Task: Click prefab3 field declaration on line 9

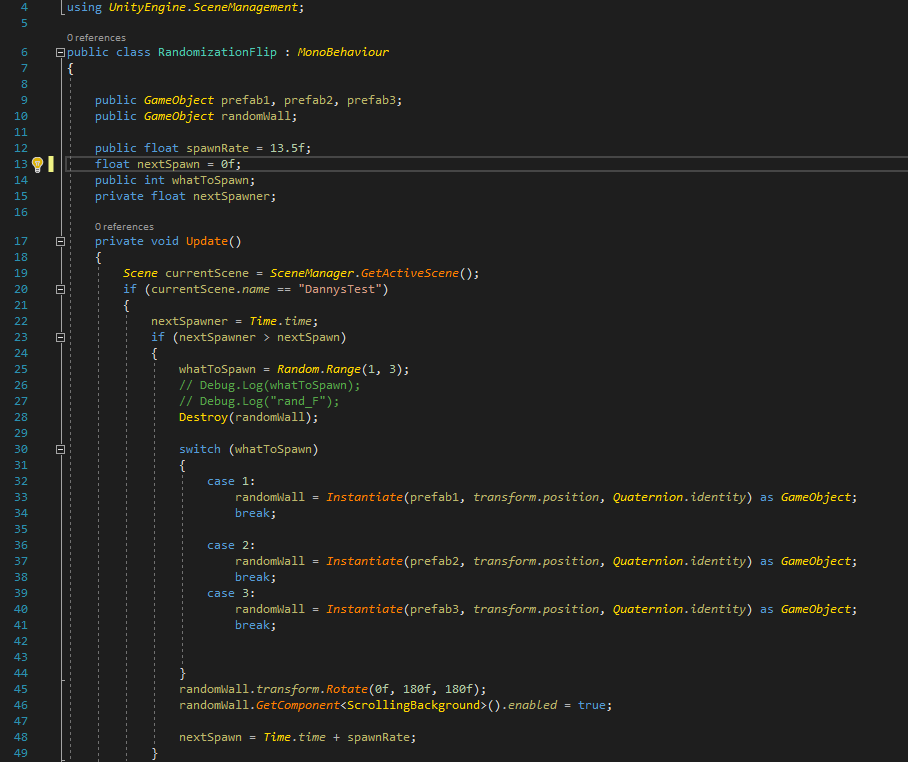Action: click(371, 100)
